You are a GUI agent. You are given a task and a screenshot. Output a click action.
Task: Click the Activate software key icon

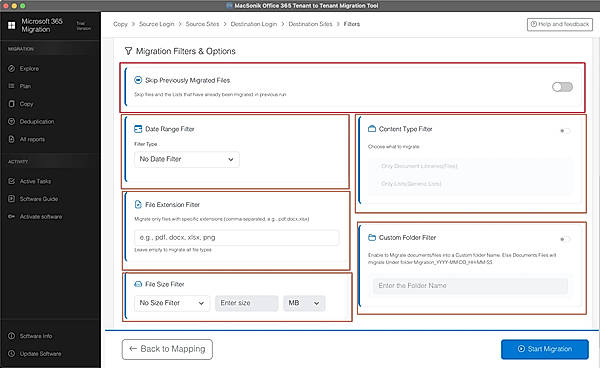click(x=11, y=216)
